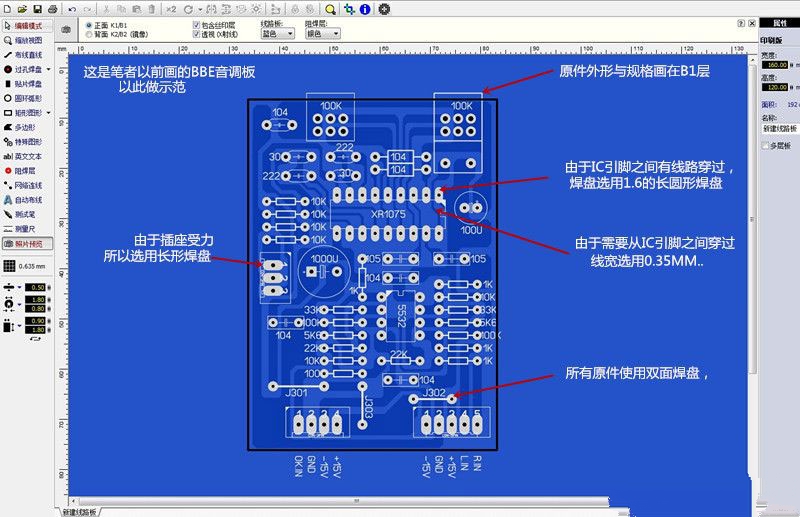800x517 pixels.
Task: Save the project with the floppy disk icon
Action: [37, 9]
